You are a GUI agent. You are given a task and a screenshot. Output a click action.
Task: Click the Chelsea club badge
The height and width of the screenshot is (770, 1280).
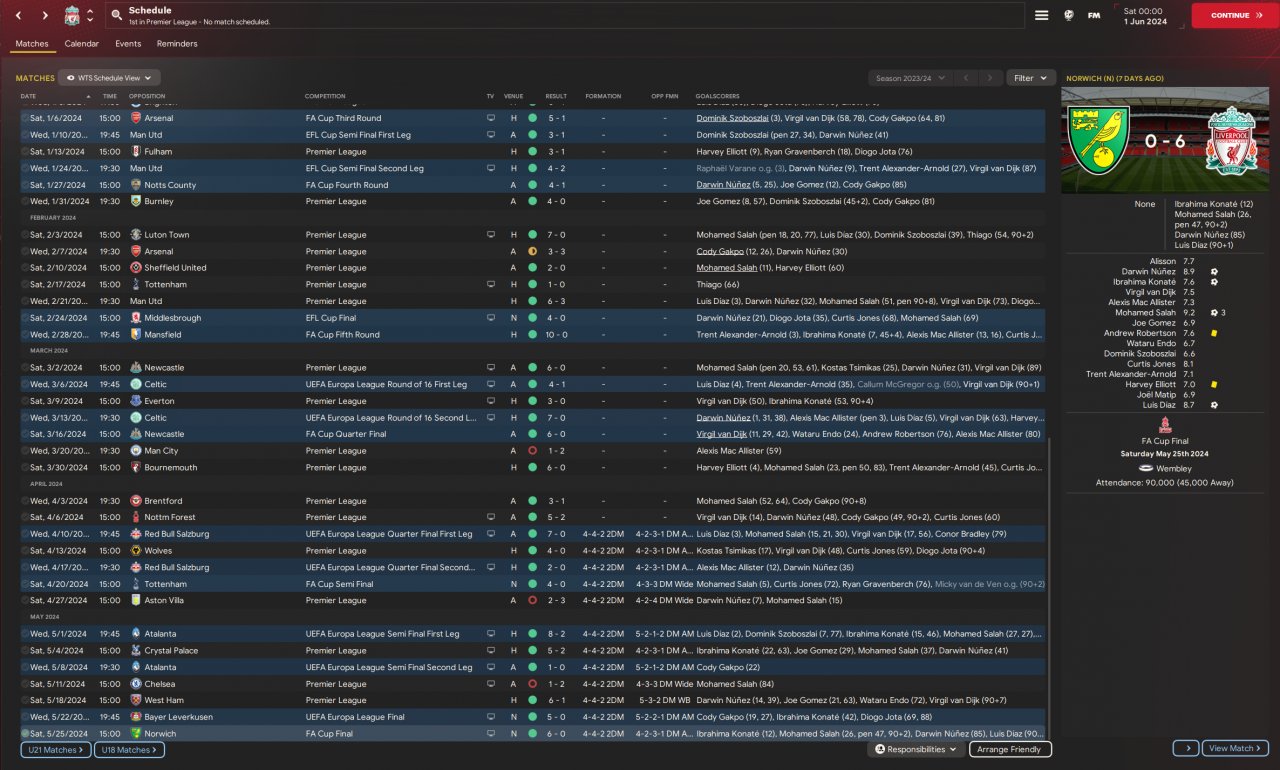pyautogui.click(x=137, y=684)
